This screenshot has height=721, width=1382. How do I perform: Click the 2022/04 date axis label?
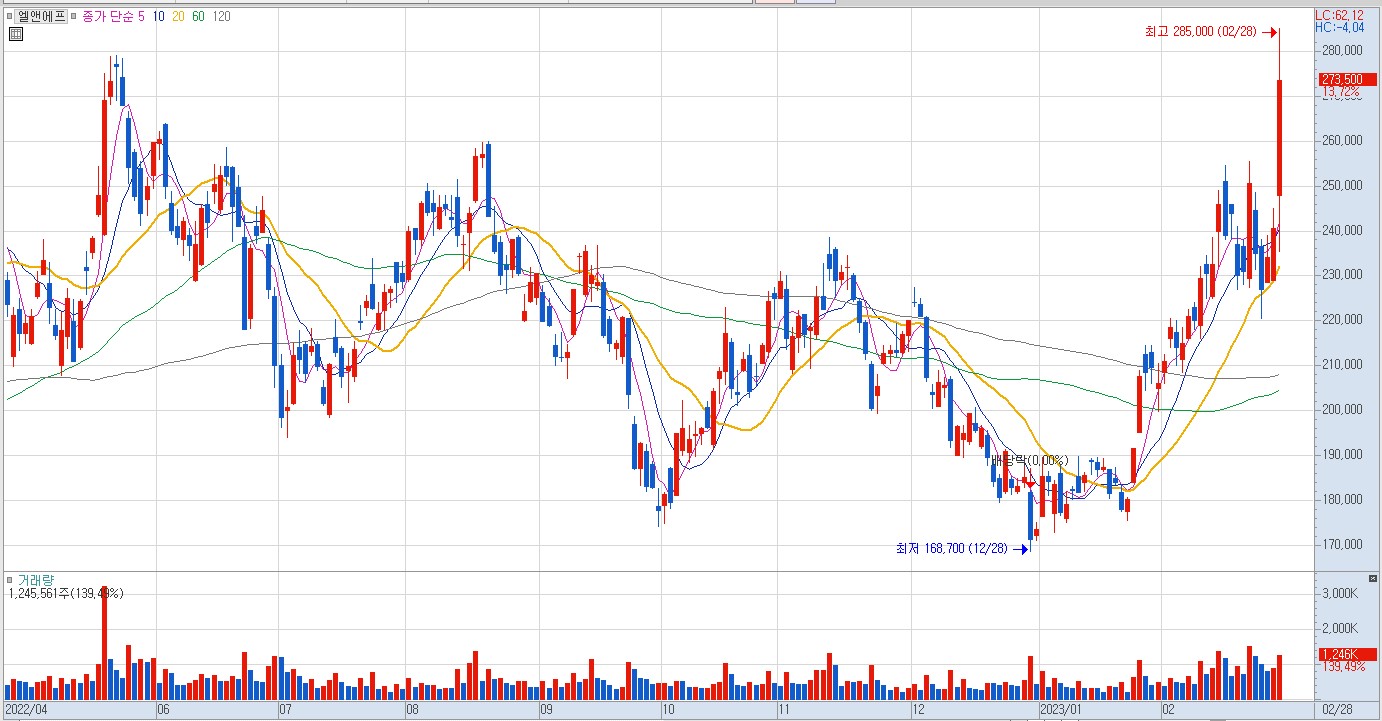[x=25, y=710]
